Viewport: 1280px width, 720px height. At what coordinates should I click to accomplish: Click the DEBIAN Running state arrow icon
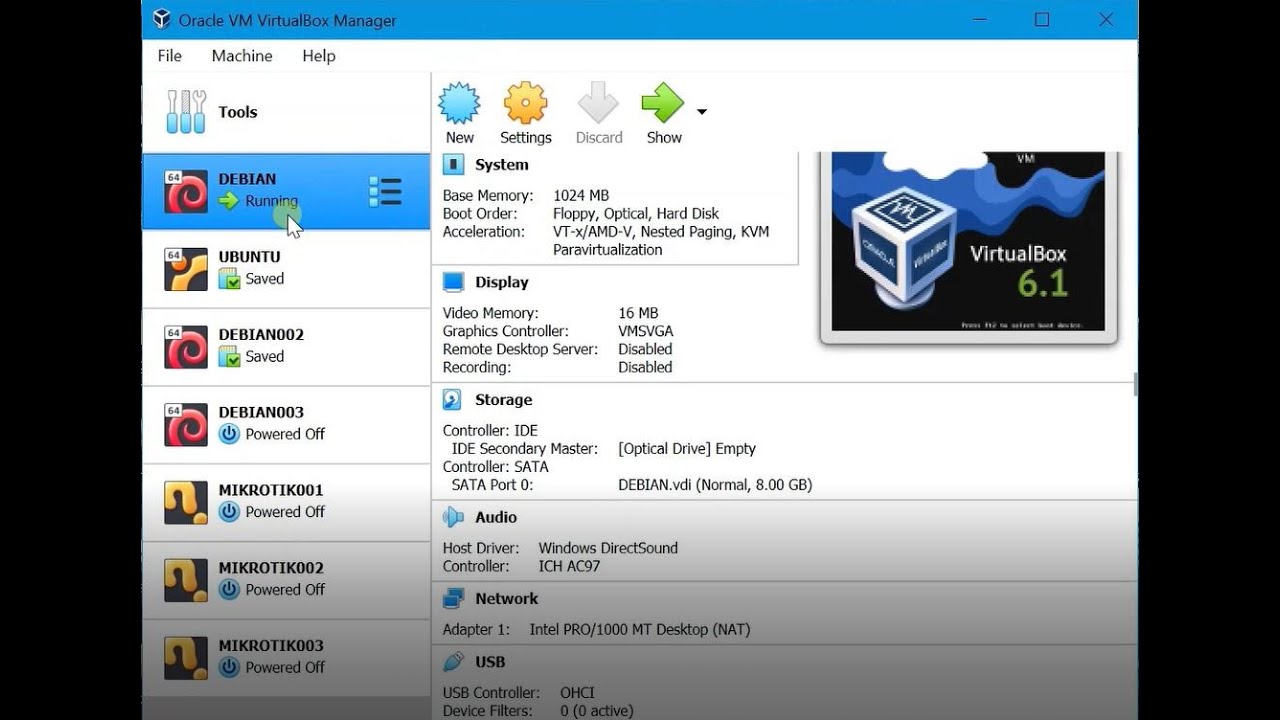tap(230, 201)
